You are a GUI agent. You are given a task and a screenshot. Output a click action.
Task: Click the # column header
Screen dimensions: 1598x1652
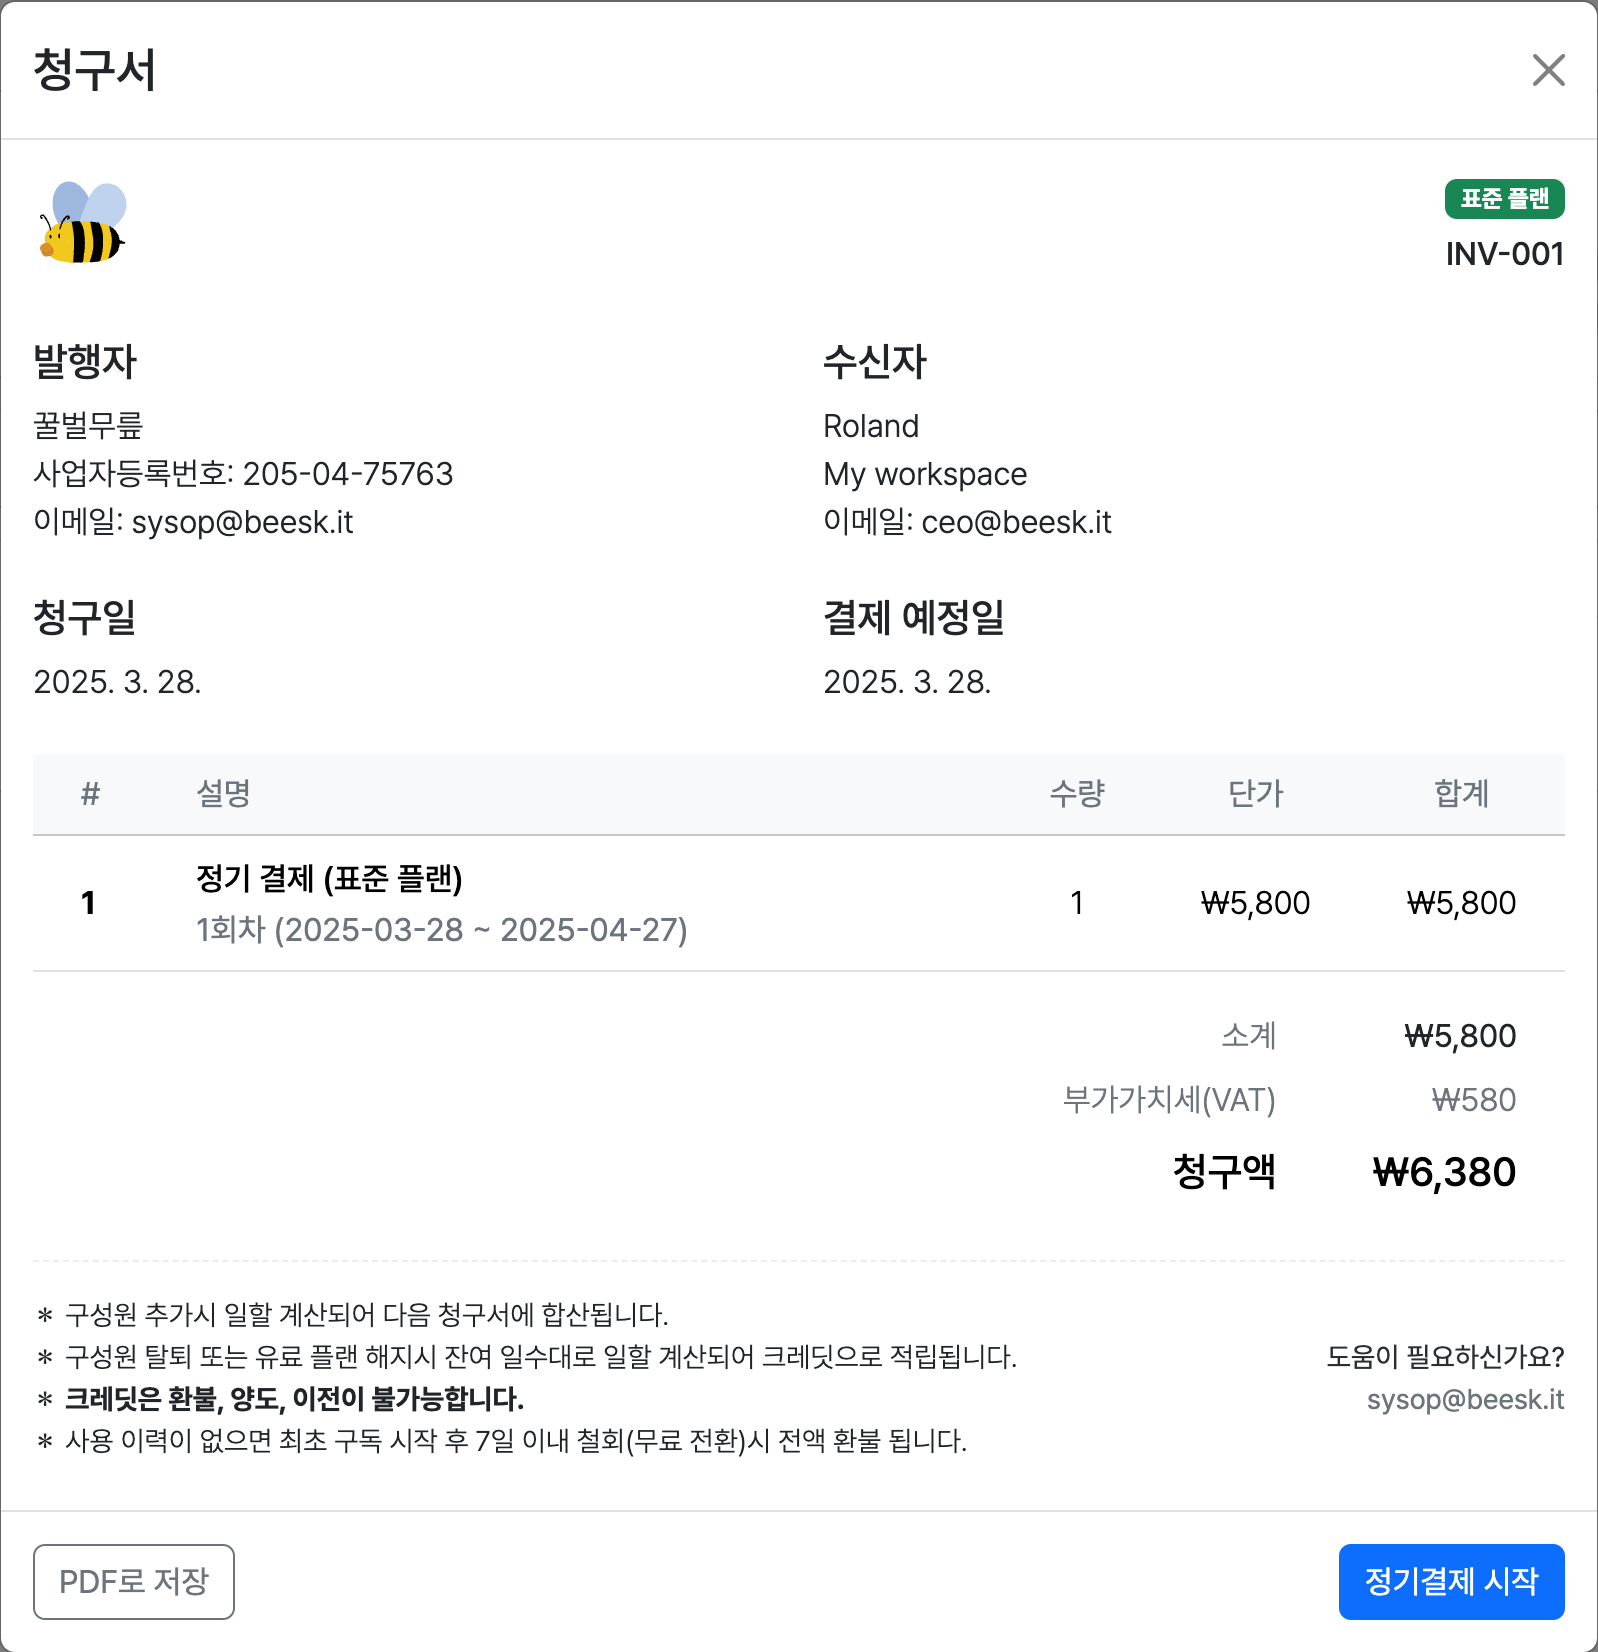(90, 793)
